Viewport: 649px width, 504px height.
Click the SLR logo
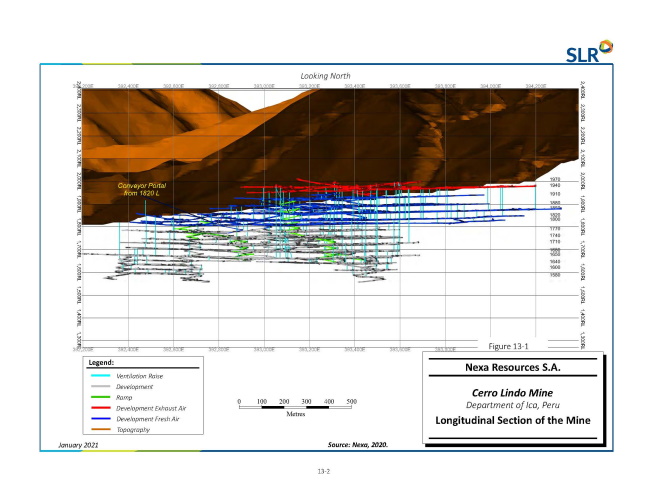[x=589, y=51]
